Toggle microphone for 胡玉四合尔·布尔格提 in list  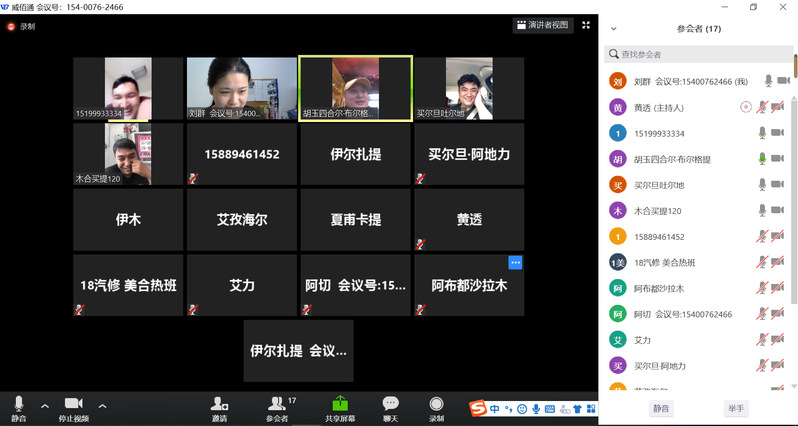pos(762,159)
